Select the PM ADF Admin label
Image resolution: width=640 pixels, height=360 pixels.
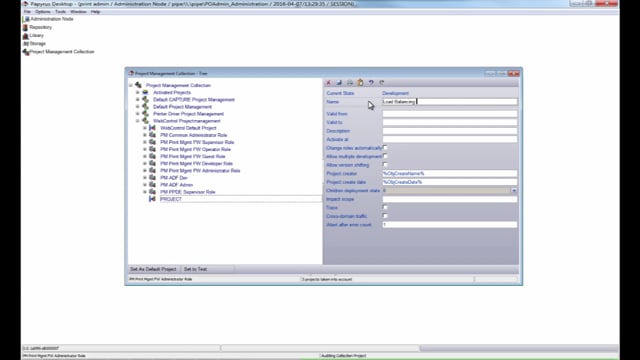pyautogui.click(x=176, y=184)
